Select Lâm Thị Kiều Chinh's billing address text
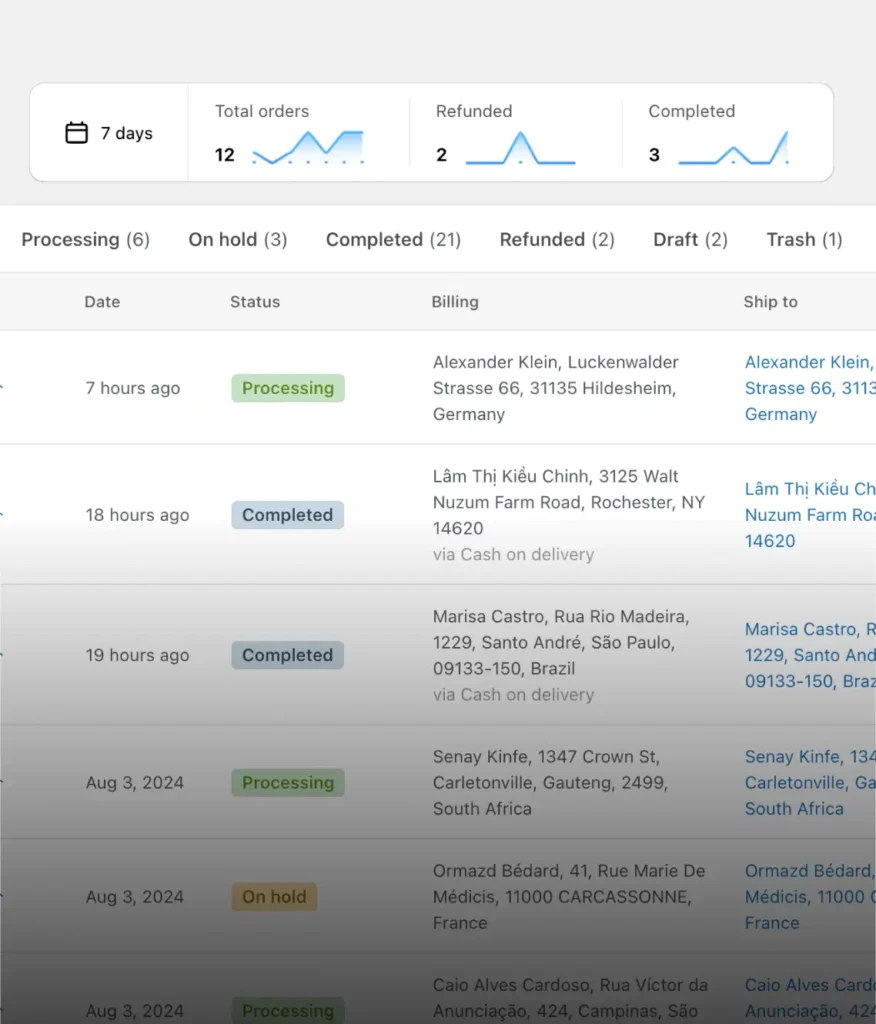The image size is (876, 1024). coord(569,502)
